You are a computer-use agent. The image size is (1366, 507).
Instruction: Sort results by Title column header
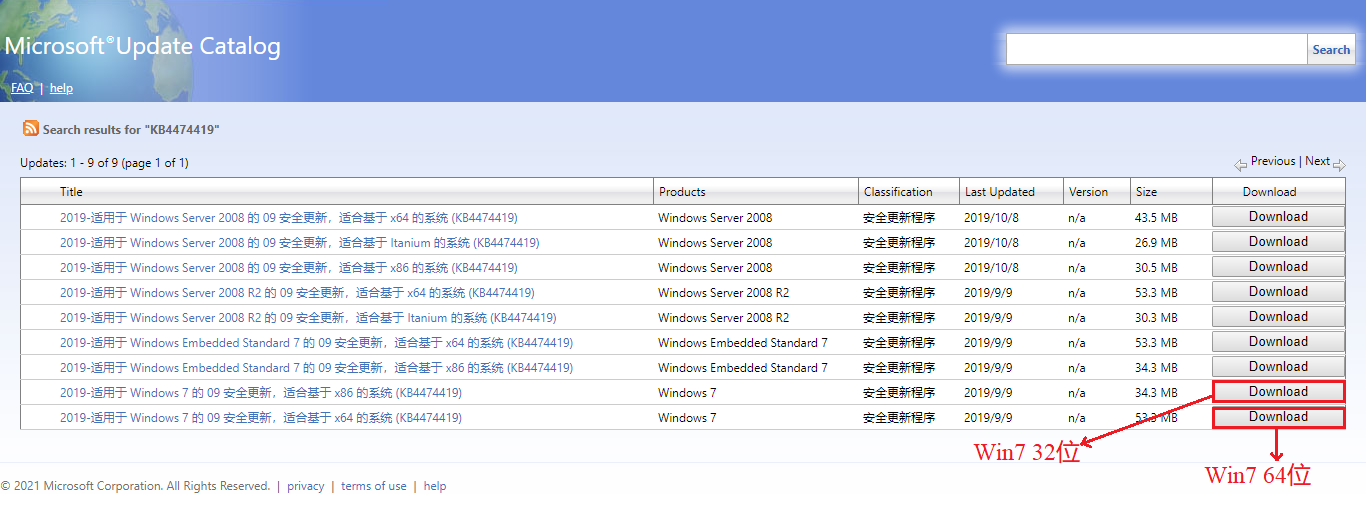(71, 192)
